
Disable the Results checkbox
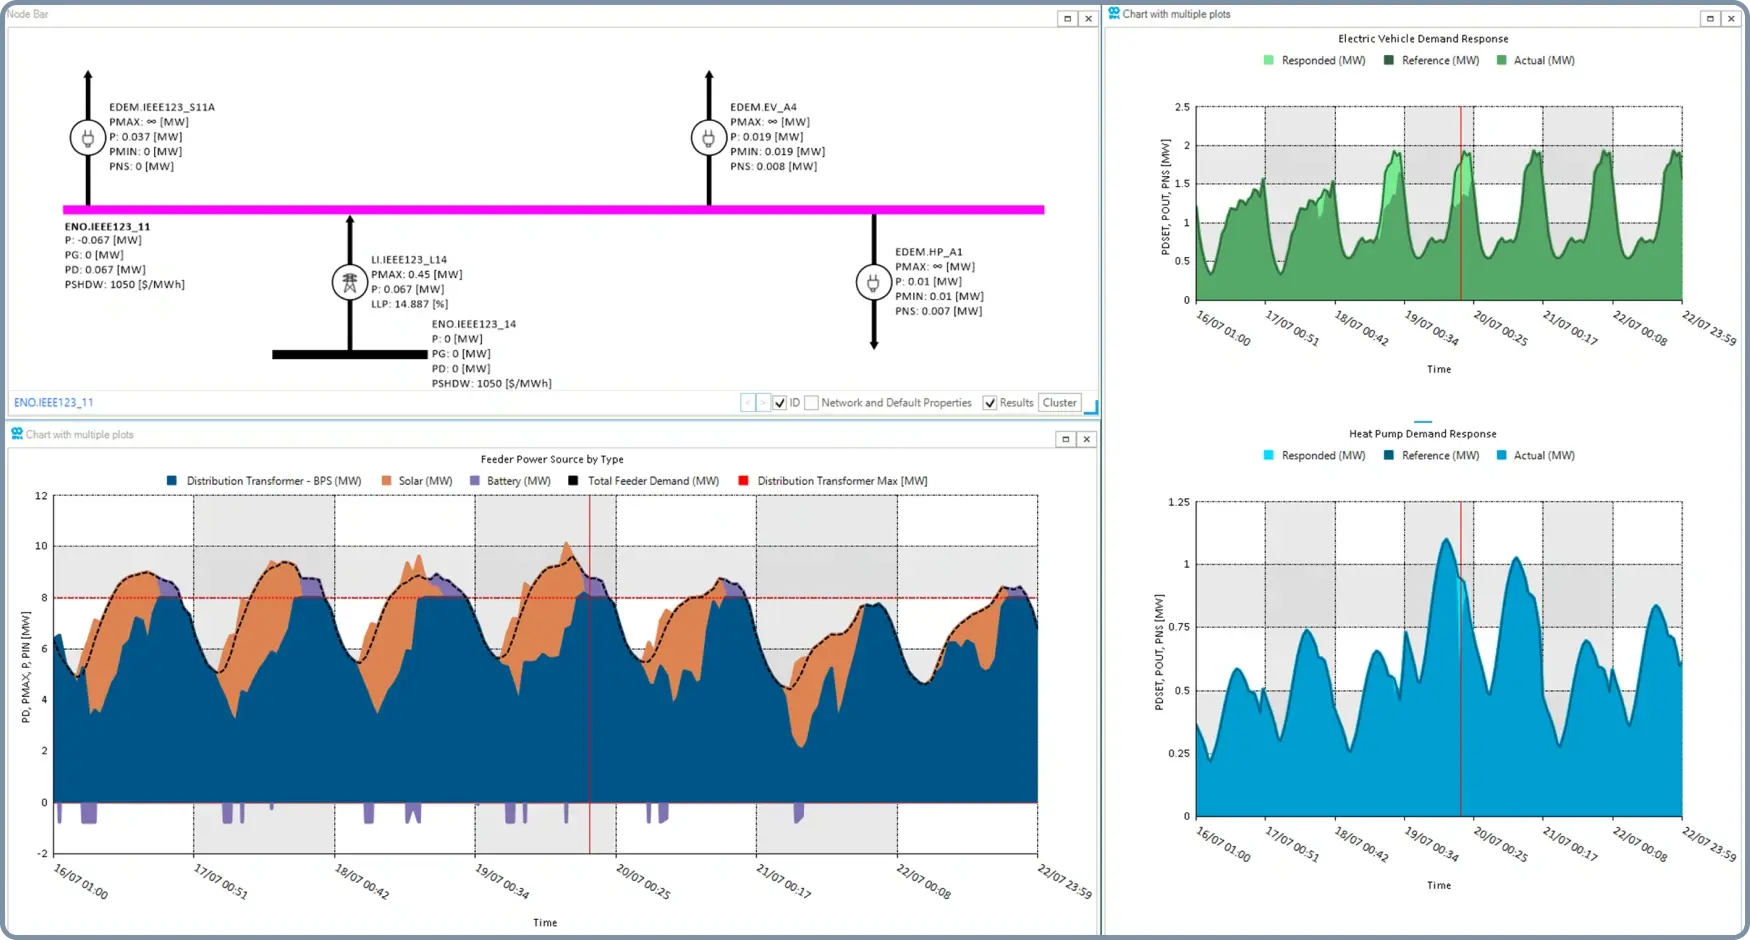(990, 402)
